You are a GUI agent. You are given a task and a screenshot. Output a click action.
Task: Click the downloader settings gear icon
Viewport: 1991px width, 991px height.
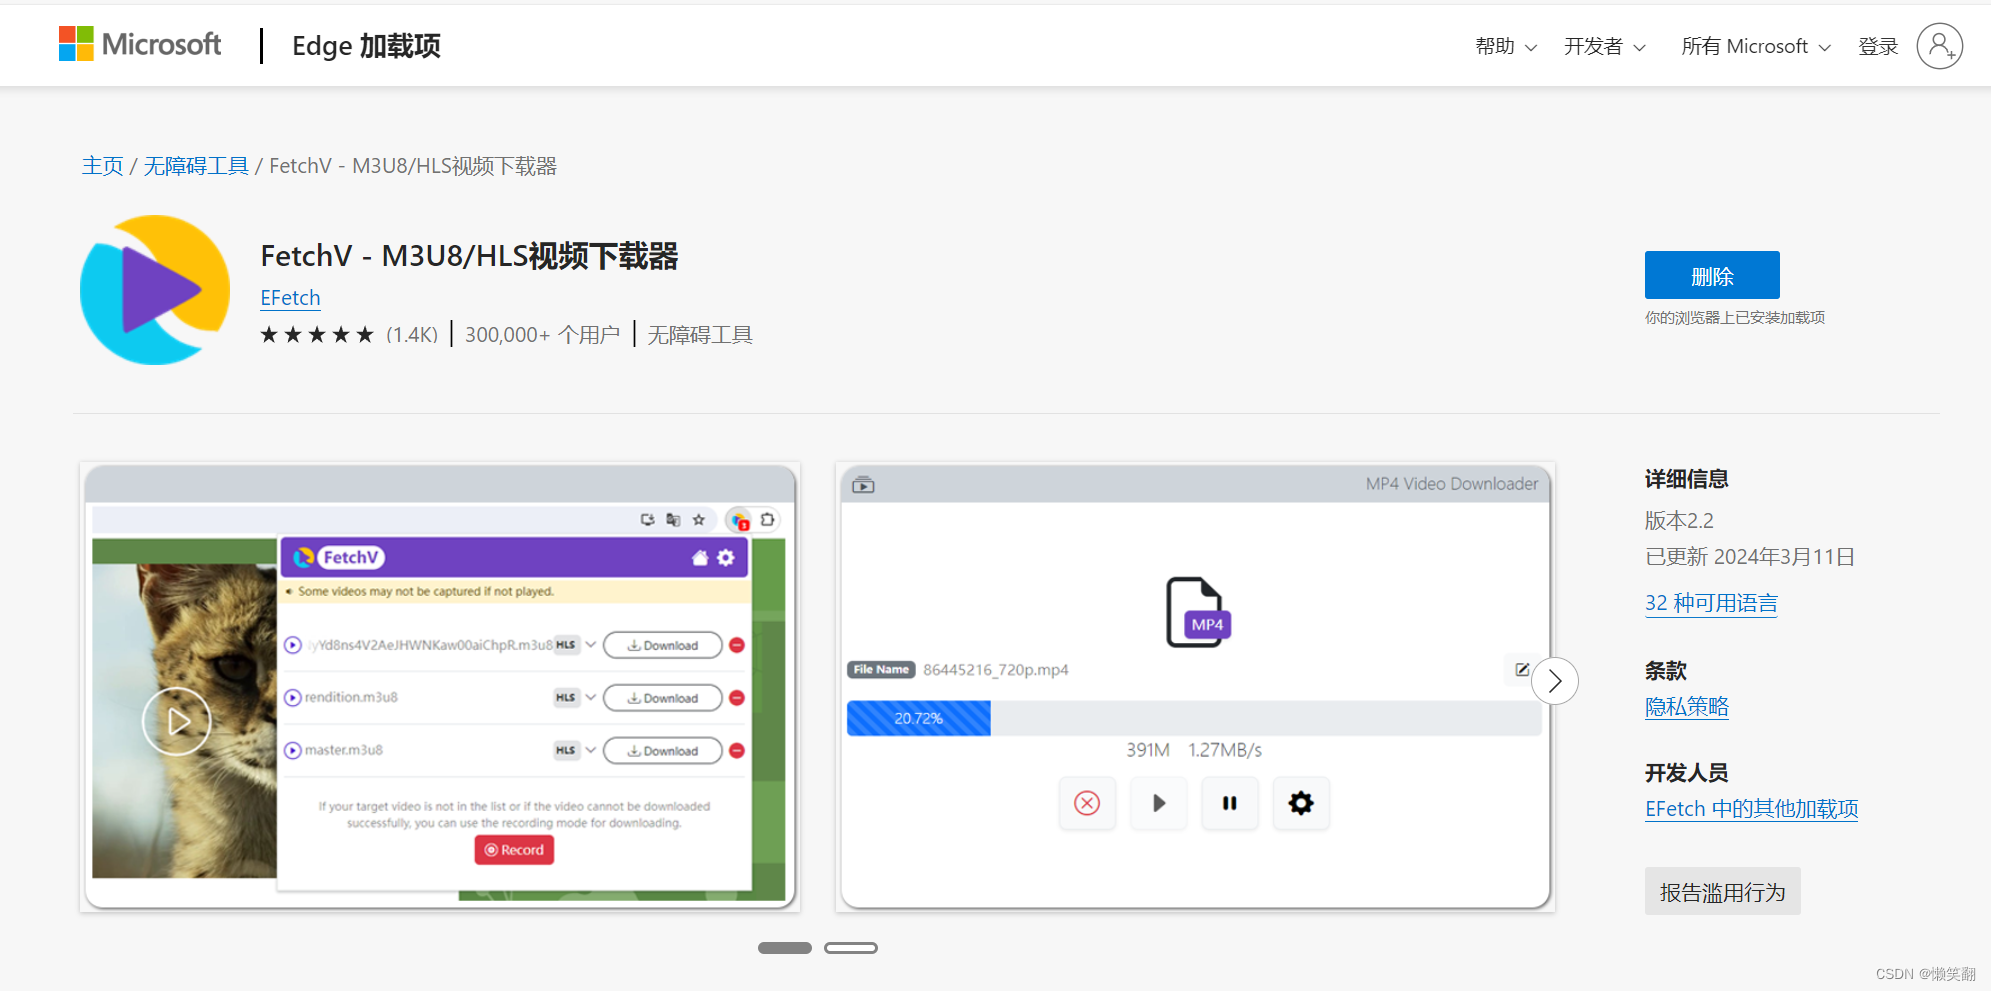[1301, 803]
